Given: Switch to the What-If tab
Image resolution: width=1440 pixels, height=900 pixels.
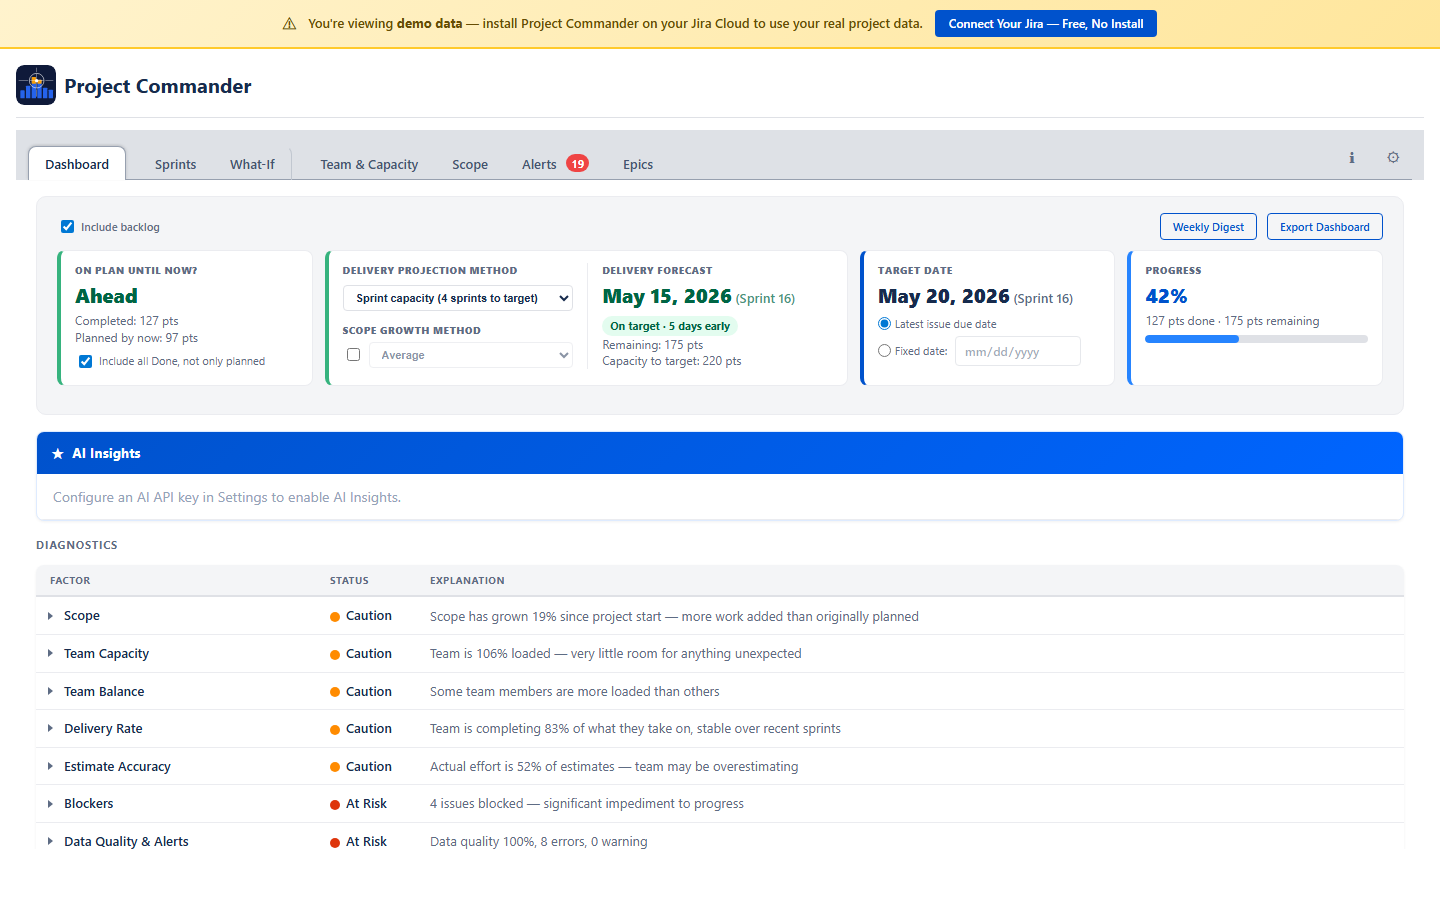Looking at the screenshot, I should [x=251, y=164].
